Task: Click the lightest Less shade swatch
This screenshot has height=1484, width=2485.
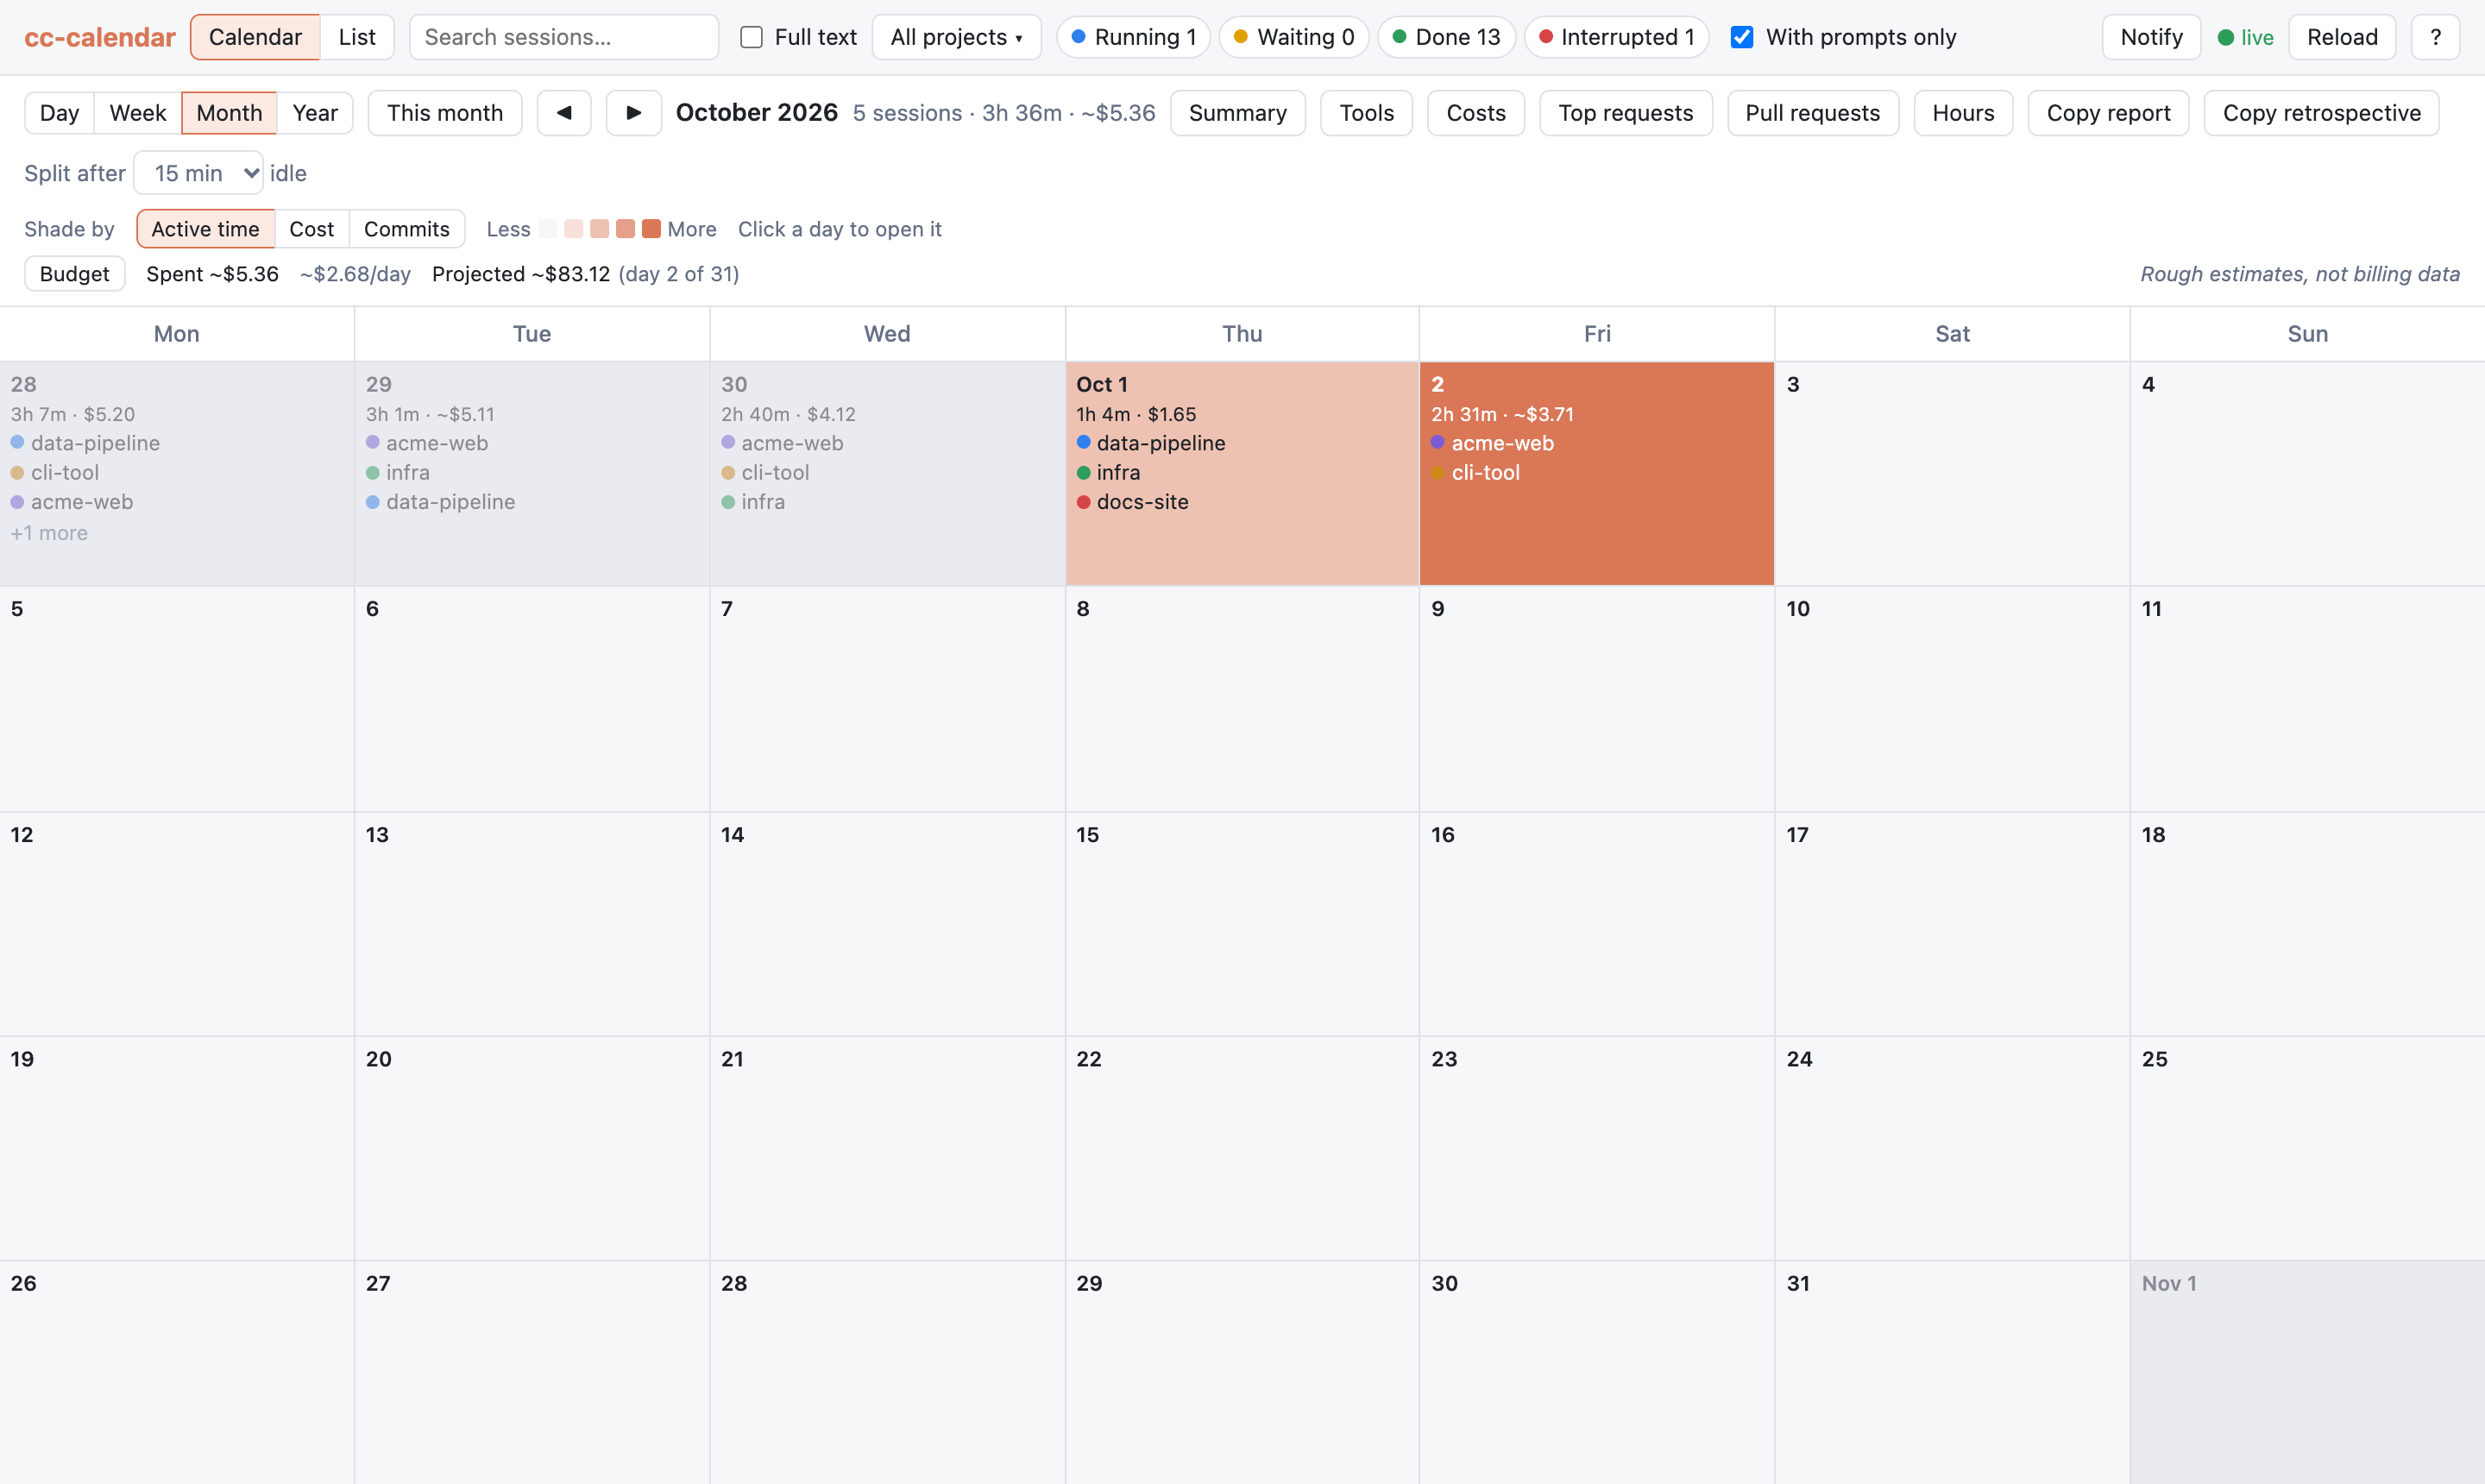Action: [547, 229]
